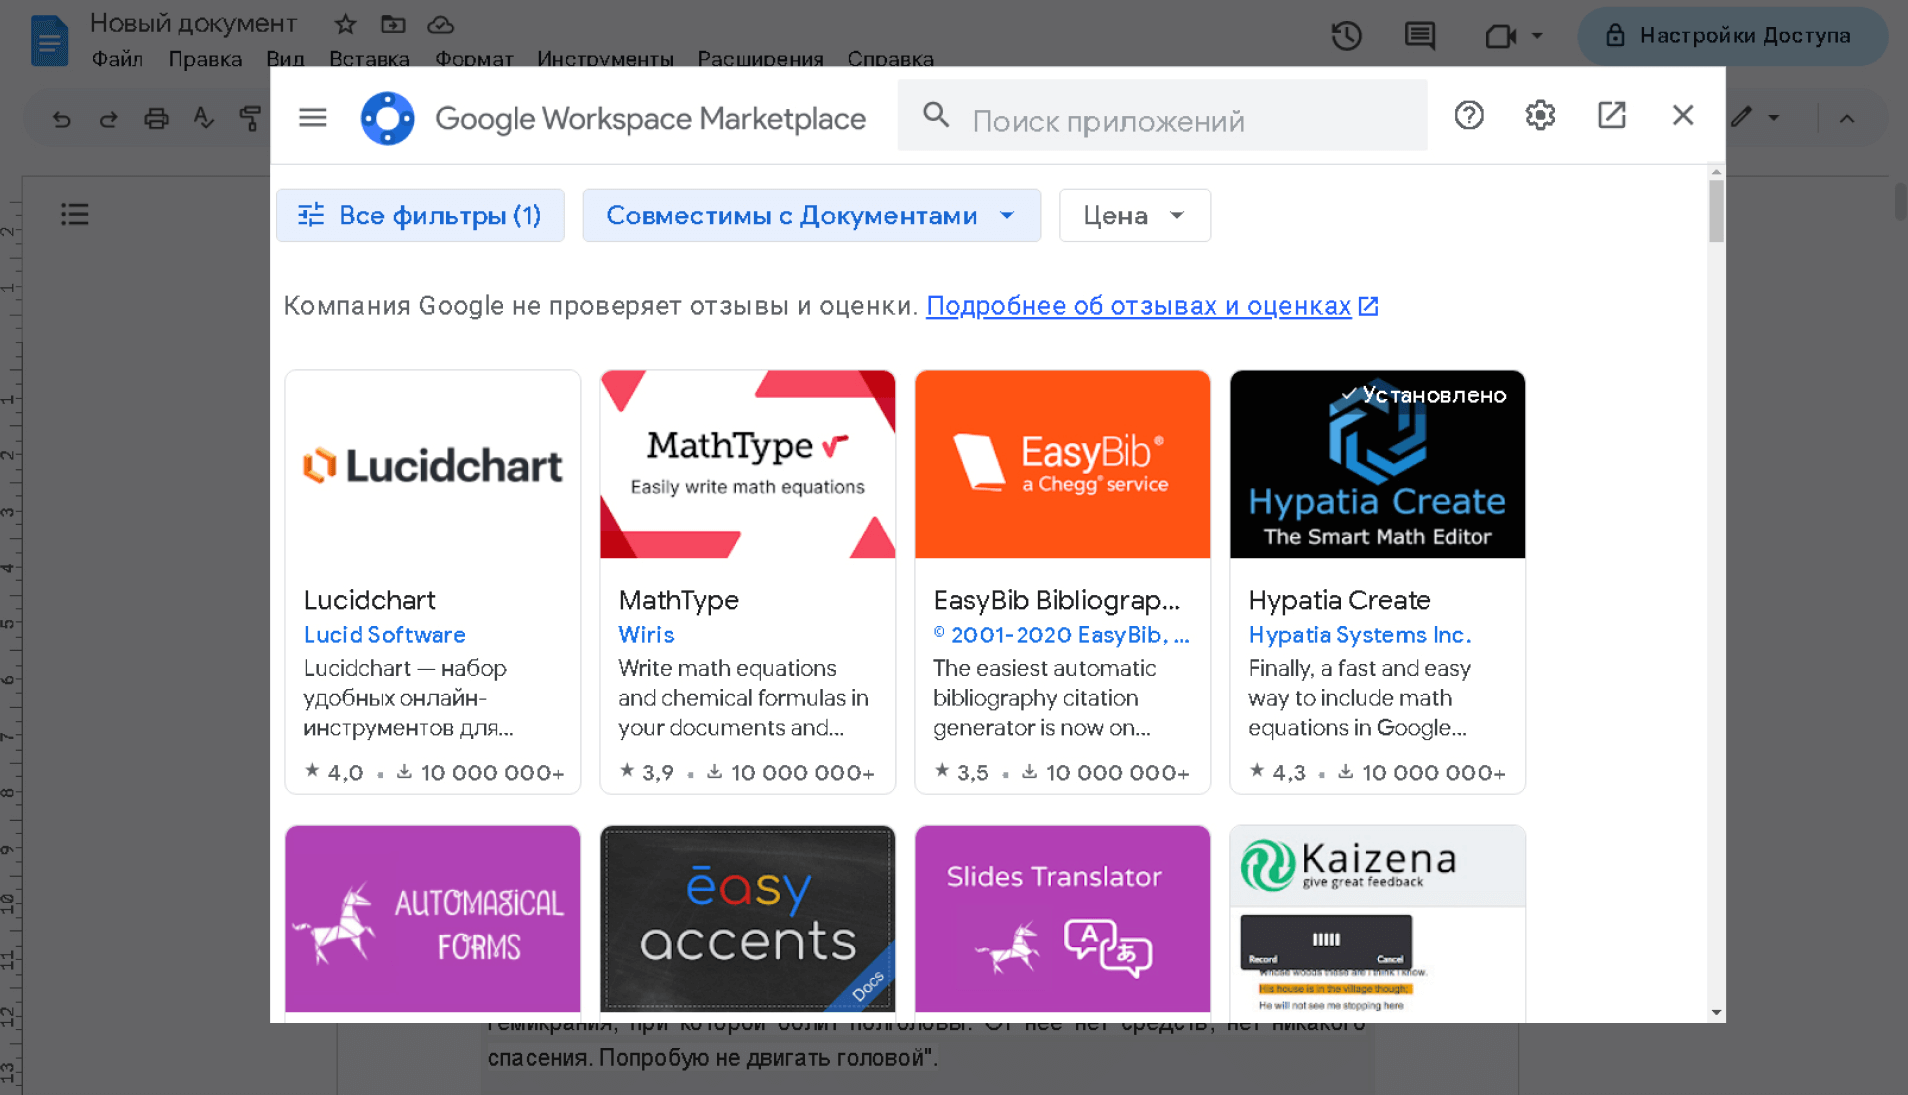Open the Справка menu
This screenshot has height=1095, width=1908.
890,59
